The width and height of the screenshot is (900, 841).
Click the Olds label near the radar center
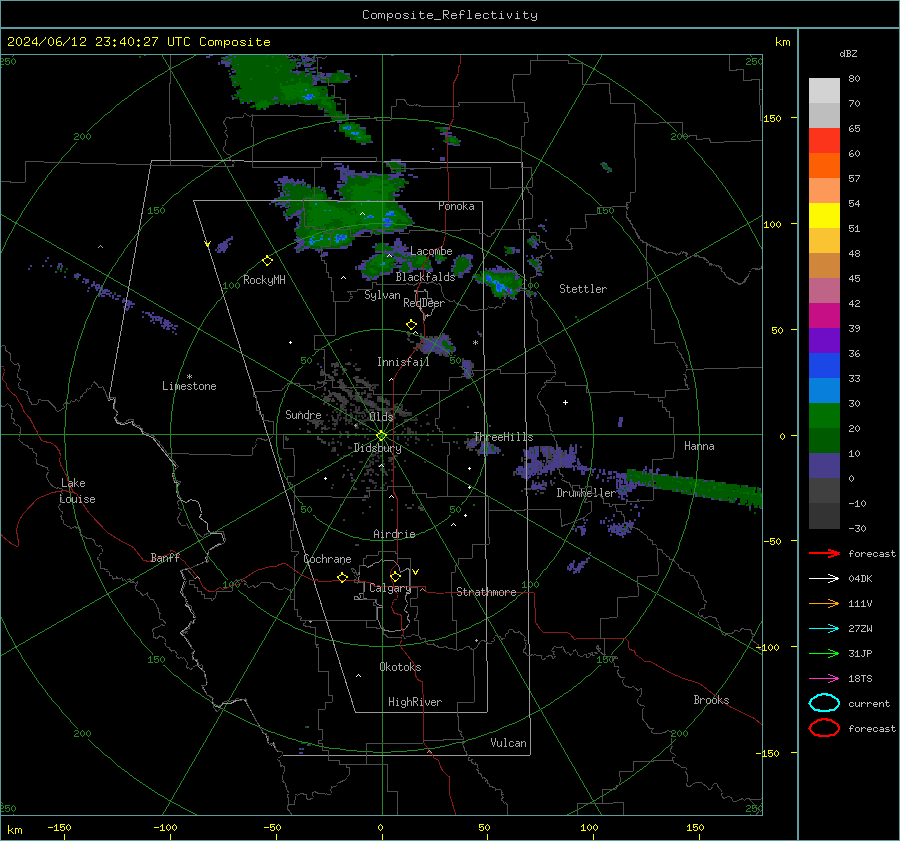coord(381,417)
